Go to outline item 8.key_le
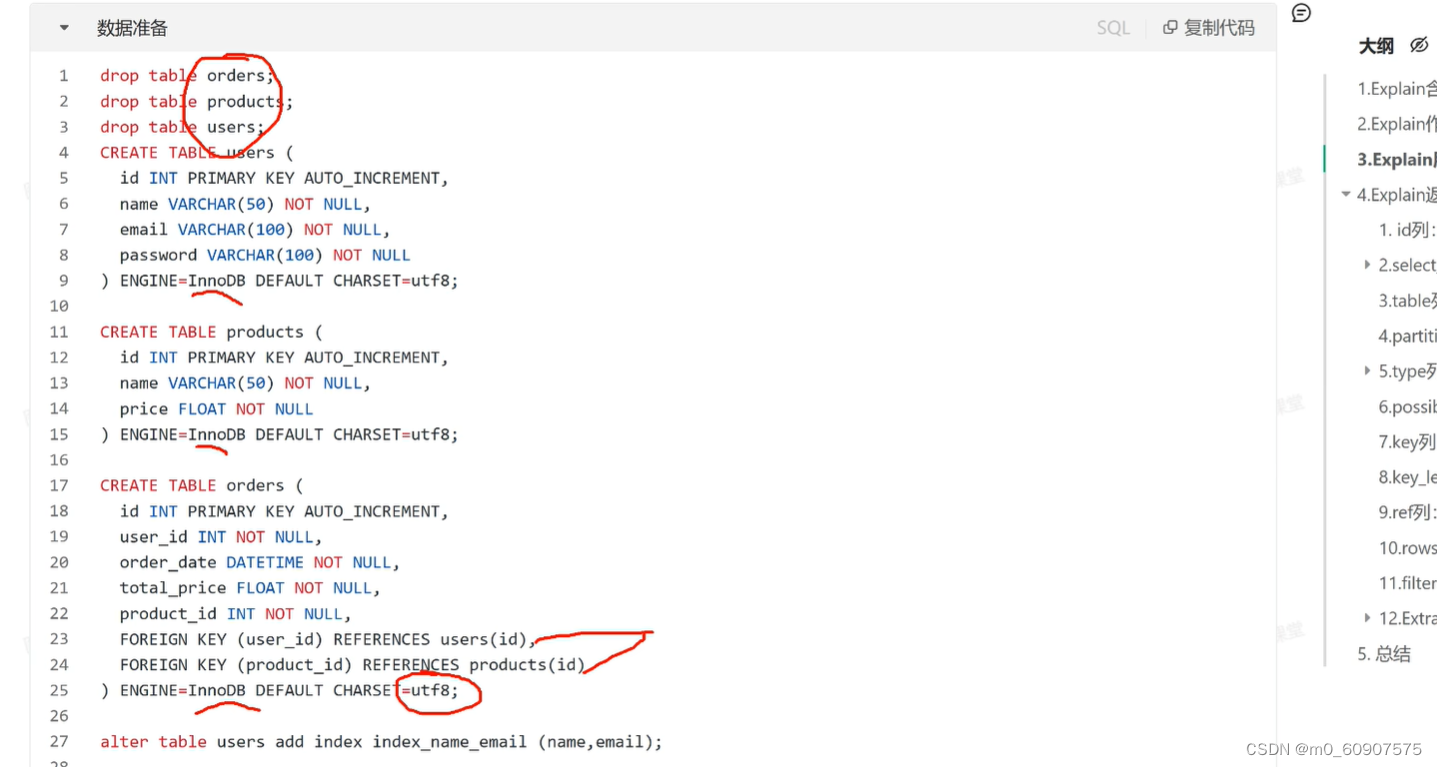 tap(1408, 477)
